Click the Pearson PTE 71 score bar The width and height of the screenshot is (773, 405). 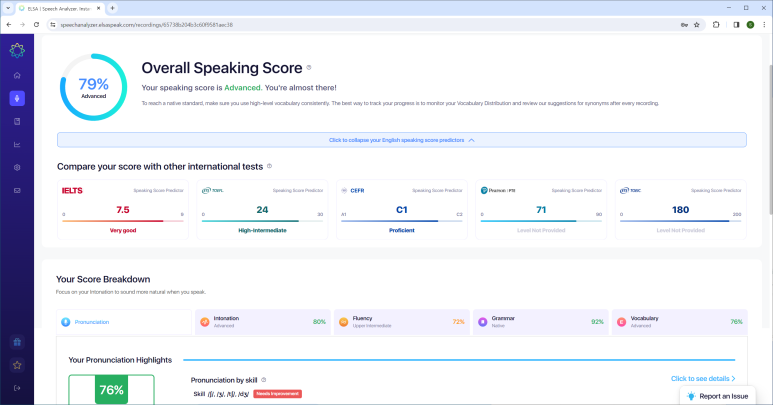pos(541,221)
